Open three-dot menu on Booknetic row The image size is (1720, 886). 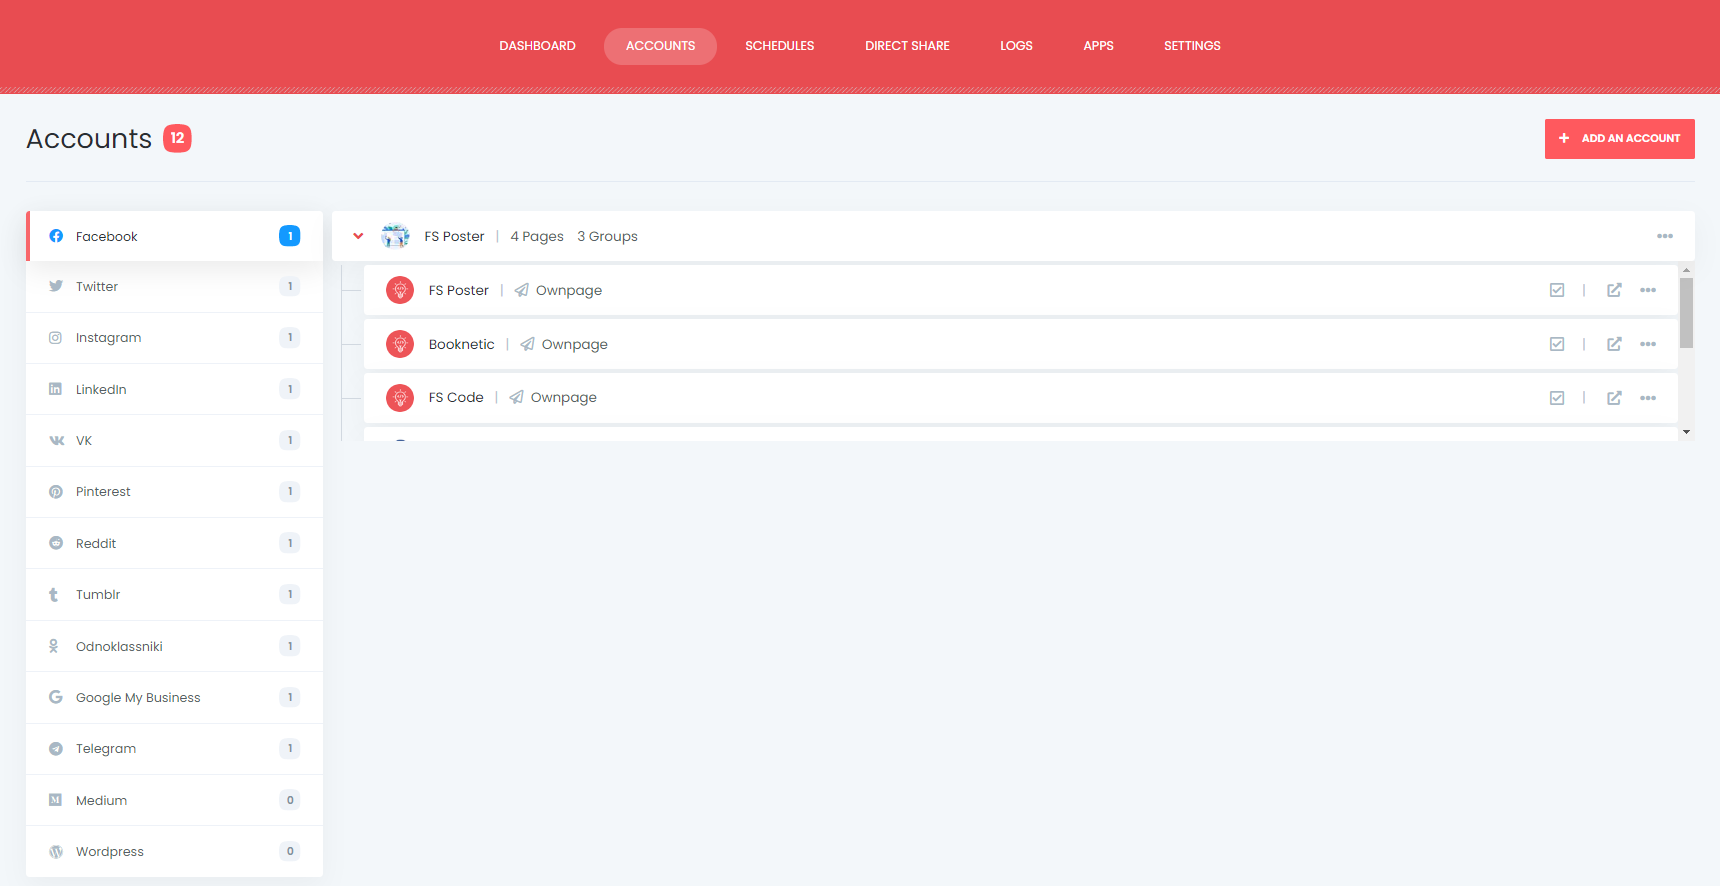1648,344
